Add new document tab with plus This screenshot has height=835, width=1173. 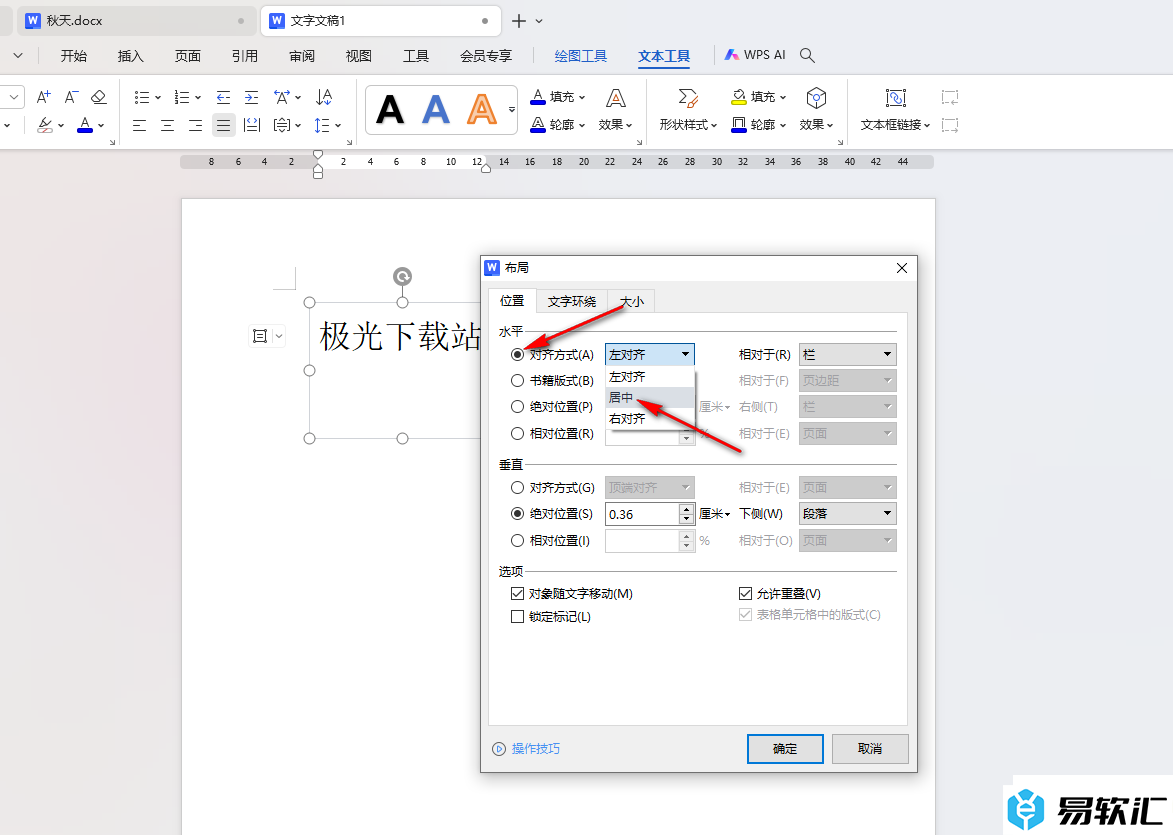[518, 21]
